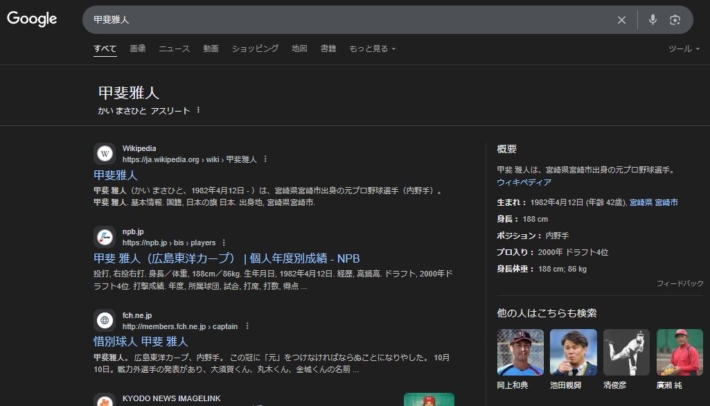Start voice search with microphone icon

pyautogui.click(x=652, y=19)
